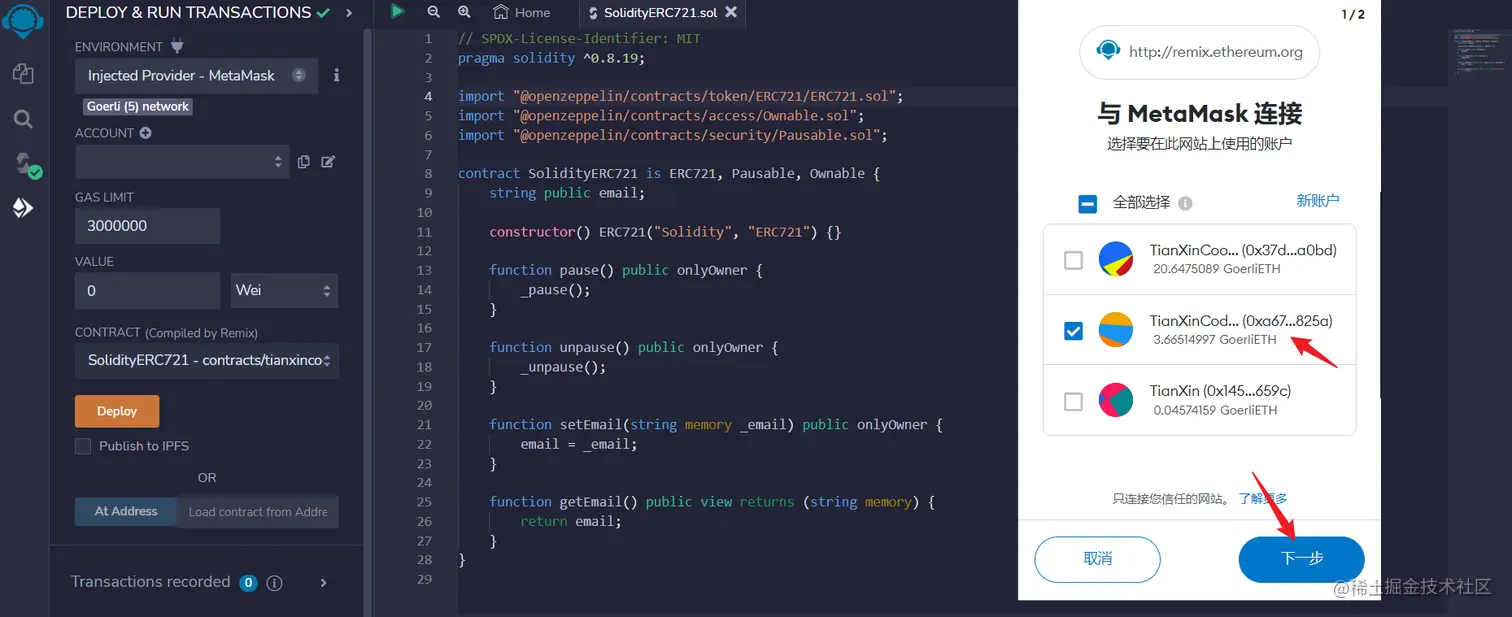Uncheck the 0xa67...825a account checkbox
Screen dimensions: 1512x617
(1073, 331)
